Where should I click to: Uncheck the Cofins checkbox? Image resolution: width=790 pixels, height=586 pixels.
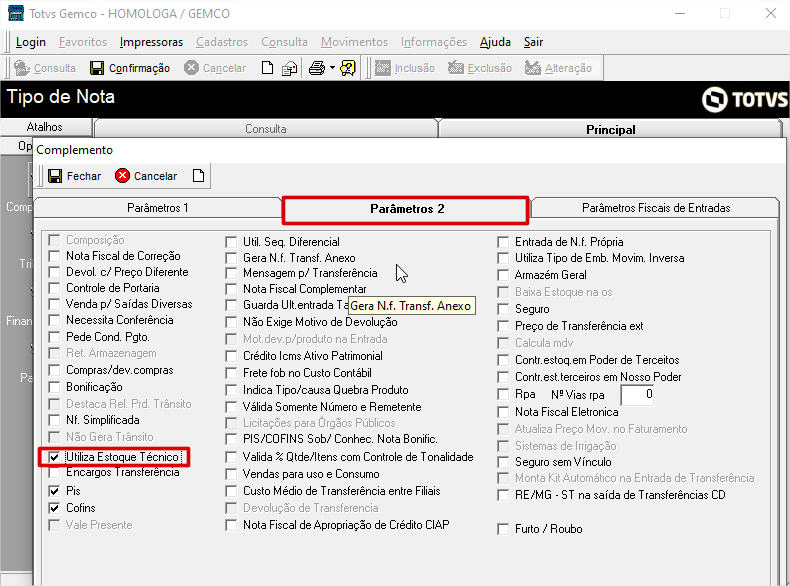click(x=54, y=508)
